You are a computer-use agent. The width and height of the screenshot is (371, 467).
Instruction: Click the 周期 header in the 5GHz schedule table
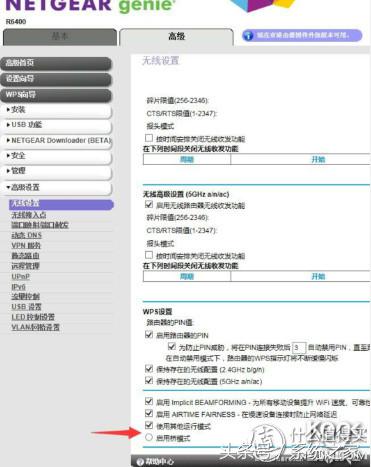187,276
